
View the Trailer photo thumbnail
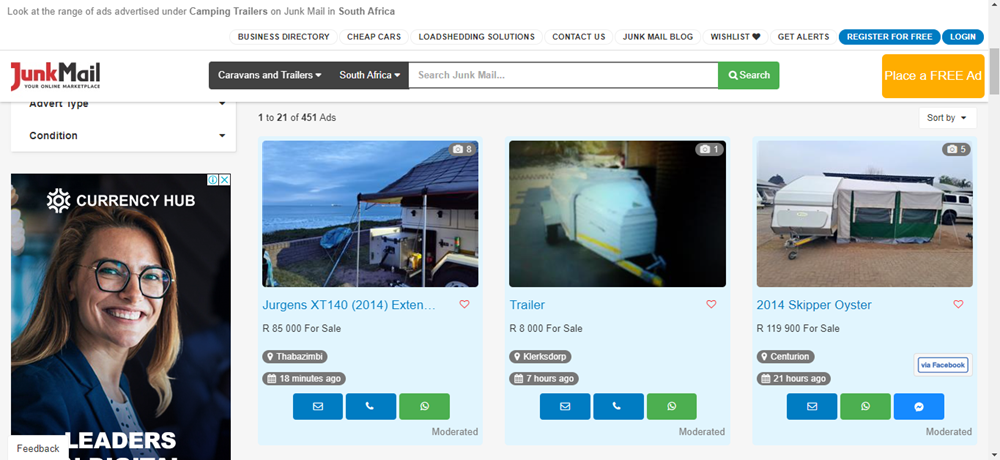point(617,214)
